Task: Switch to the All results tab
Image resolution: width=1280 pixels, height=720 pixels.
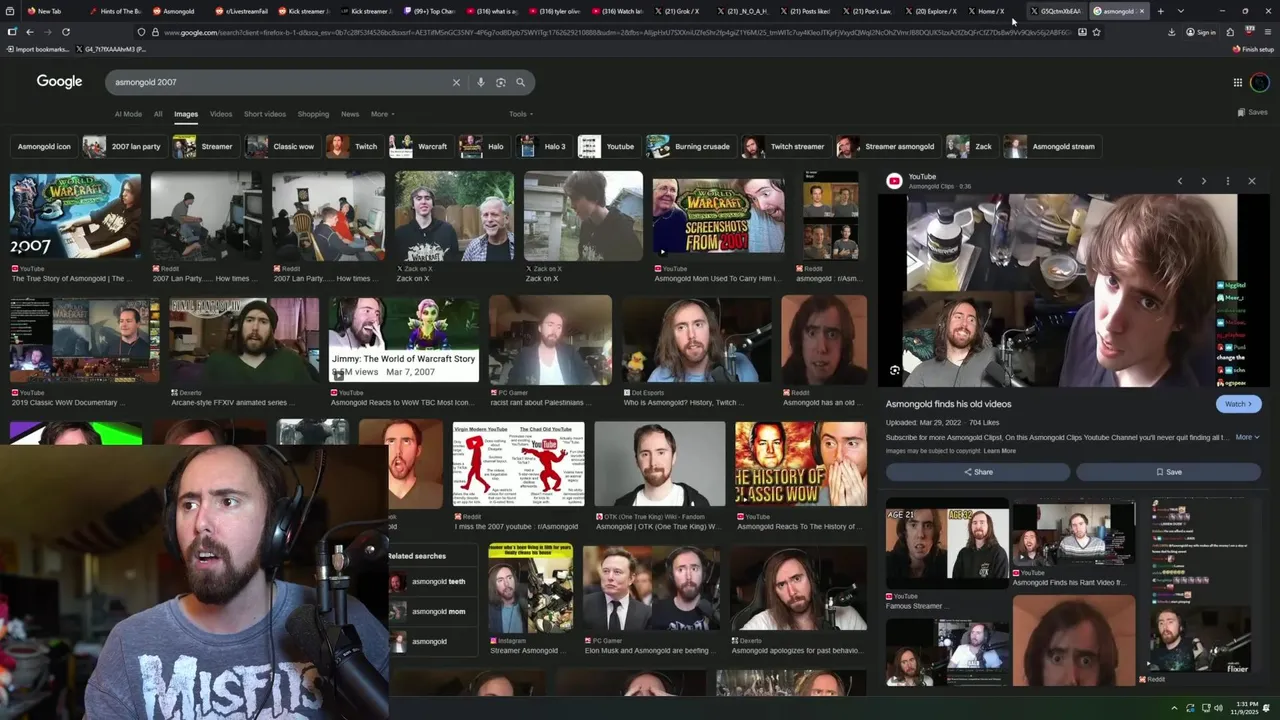Action: (158, 114)
